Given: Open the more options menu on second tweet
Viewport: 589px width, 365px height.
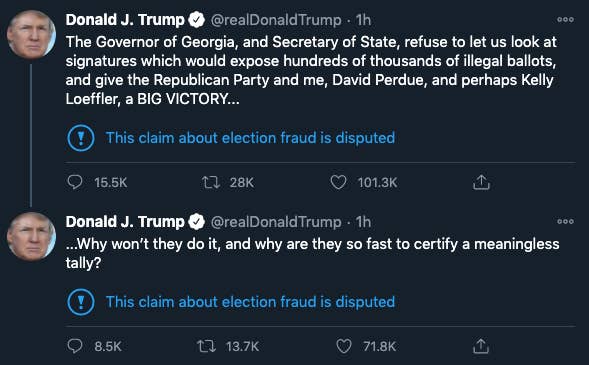Looking at the screenshot, I should point(565,222).
